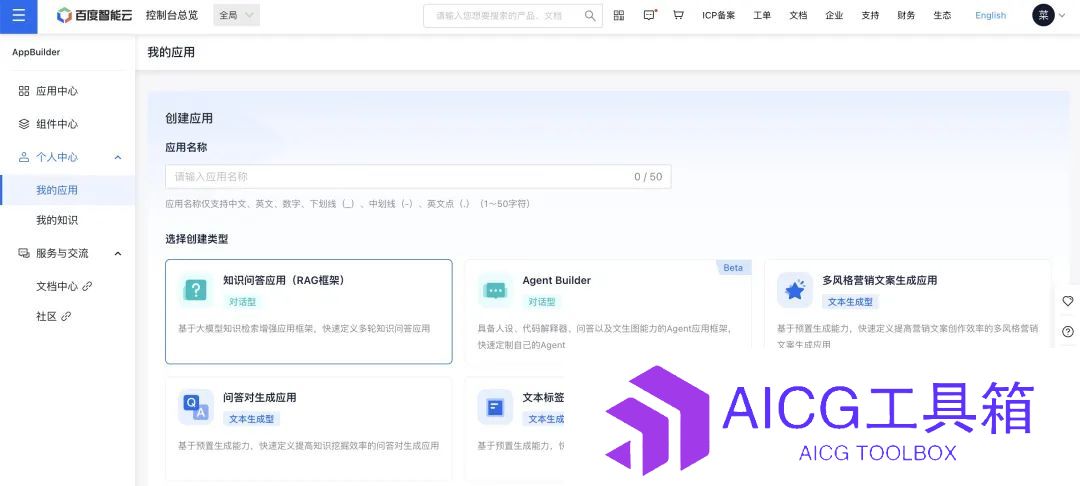Viewport: 1080px width, 486px height.
Task: Click the 个人中心 person icon
Action: point(23,157)
